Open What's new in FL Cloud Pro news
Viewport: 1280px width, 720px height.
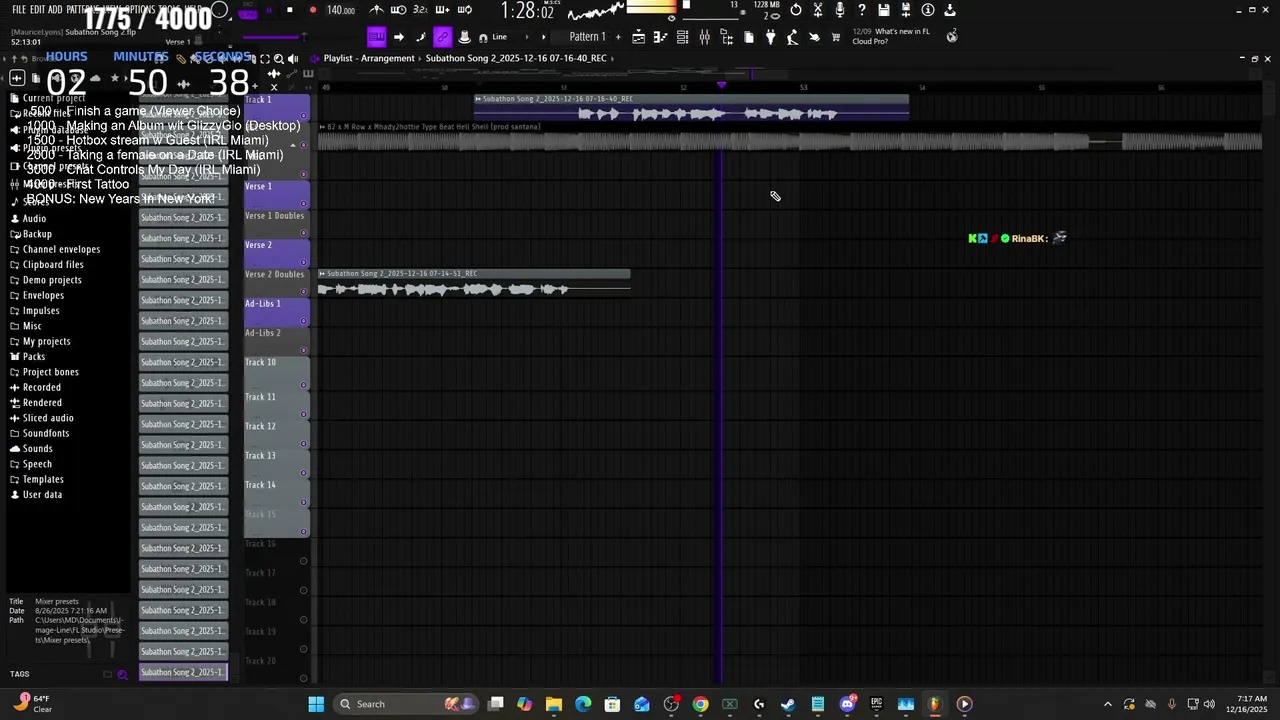pos(891,36)
